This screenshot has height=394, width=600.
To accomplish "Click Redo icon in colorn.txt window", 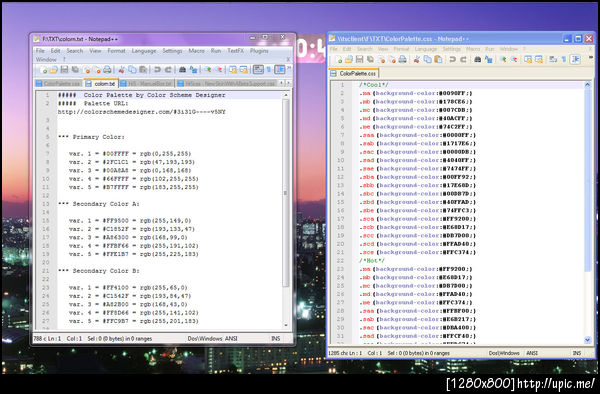I will tap(168, 70).
